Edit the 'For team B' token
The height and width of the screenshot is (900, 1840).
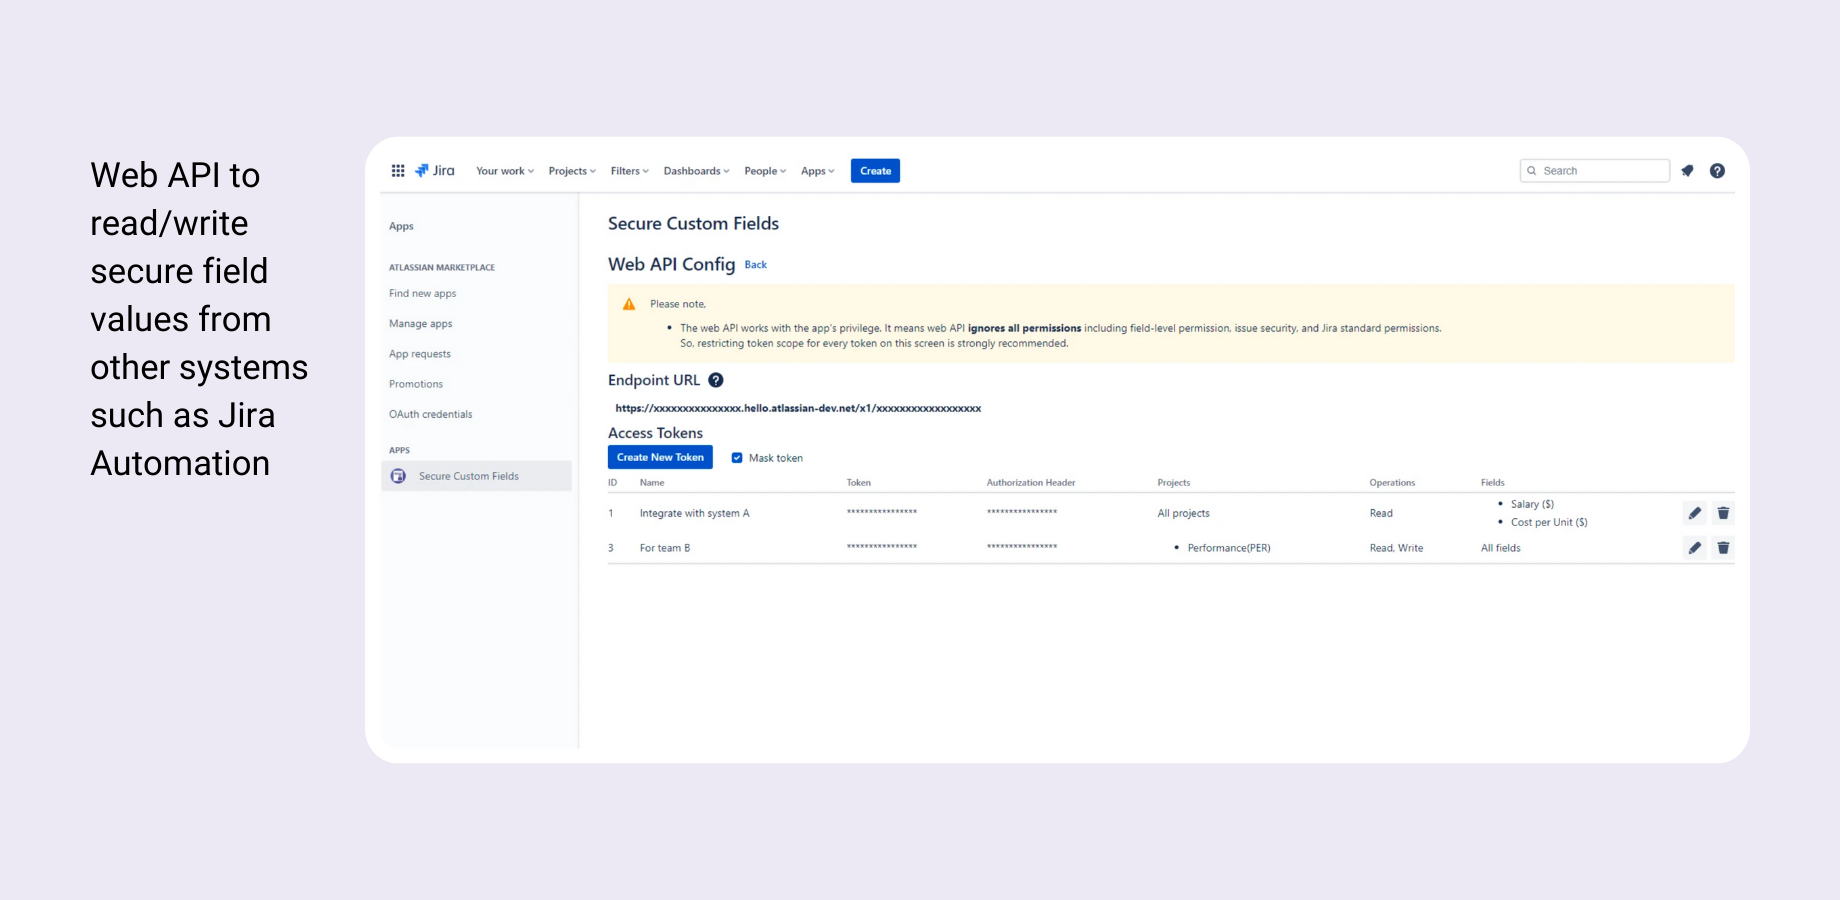pyautogui.click(x=1694, y=547)
